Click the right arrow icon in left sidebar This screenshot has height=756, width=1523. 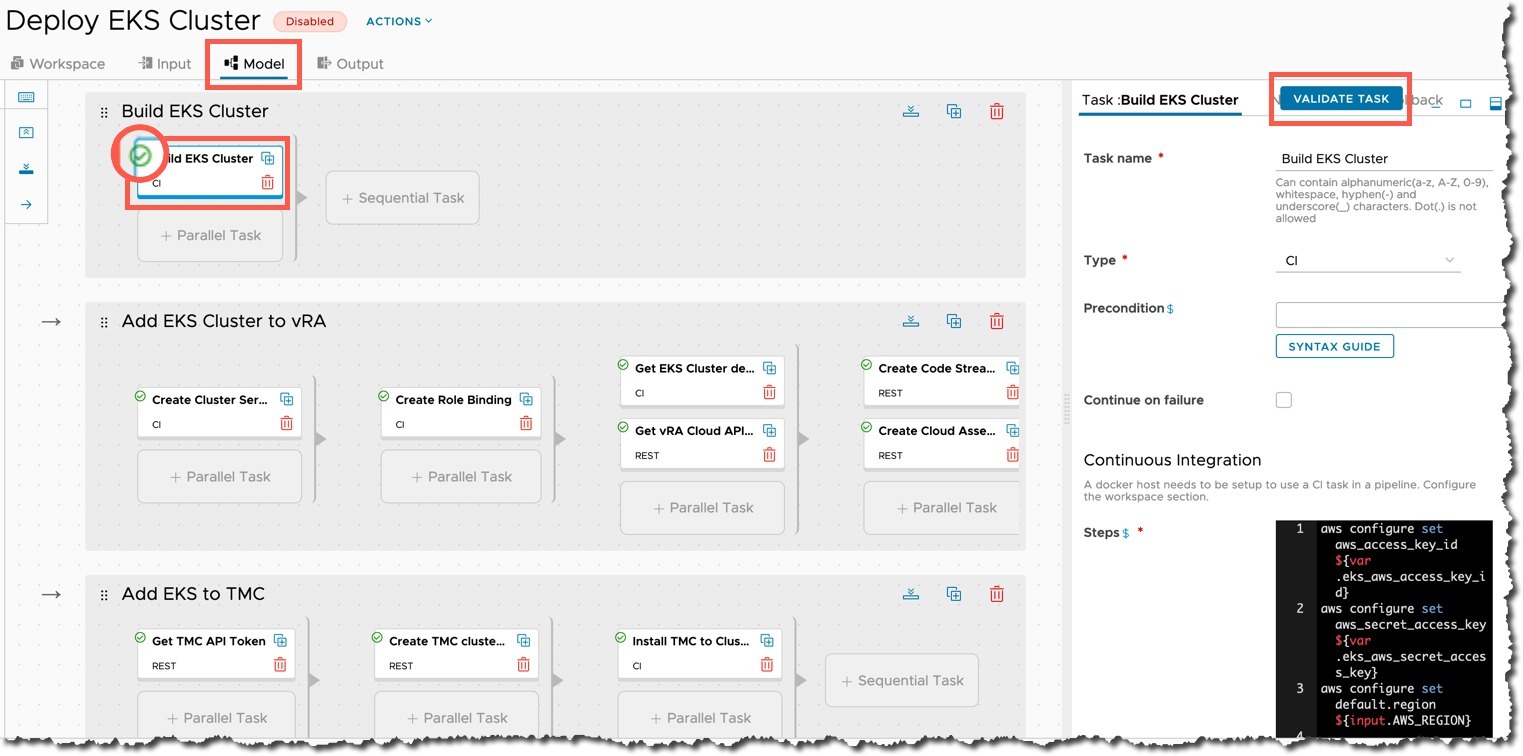(x=27, y=204)
